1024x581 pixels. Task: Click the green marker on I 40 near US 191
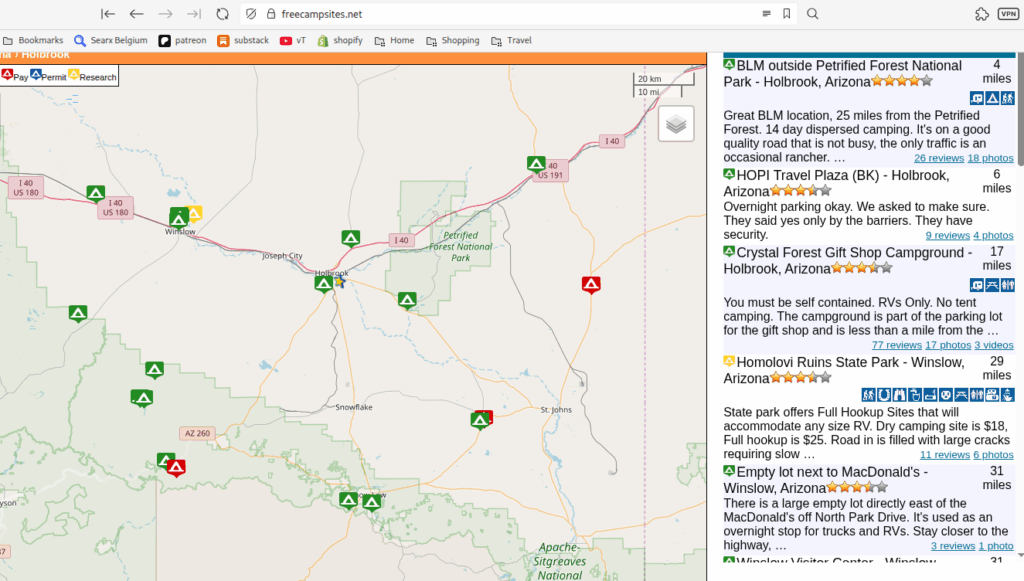[x=536, y=164]
